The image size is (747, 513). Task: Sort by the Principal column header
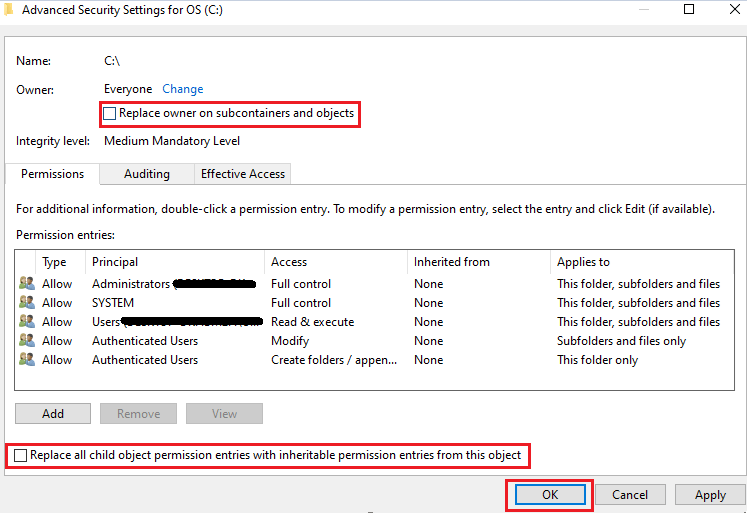[x=174, y=262]
